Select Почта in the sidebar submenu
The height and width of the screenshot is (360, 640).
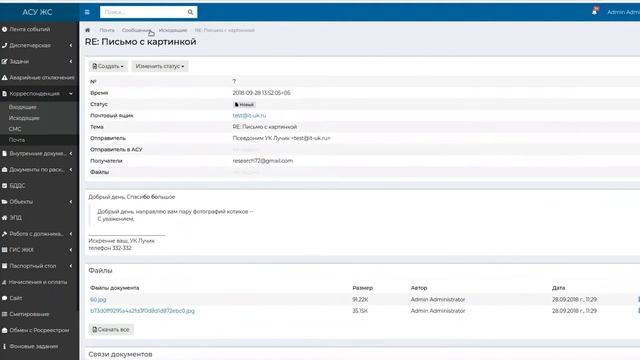click(x=17, y=140)
